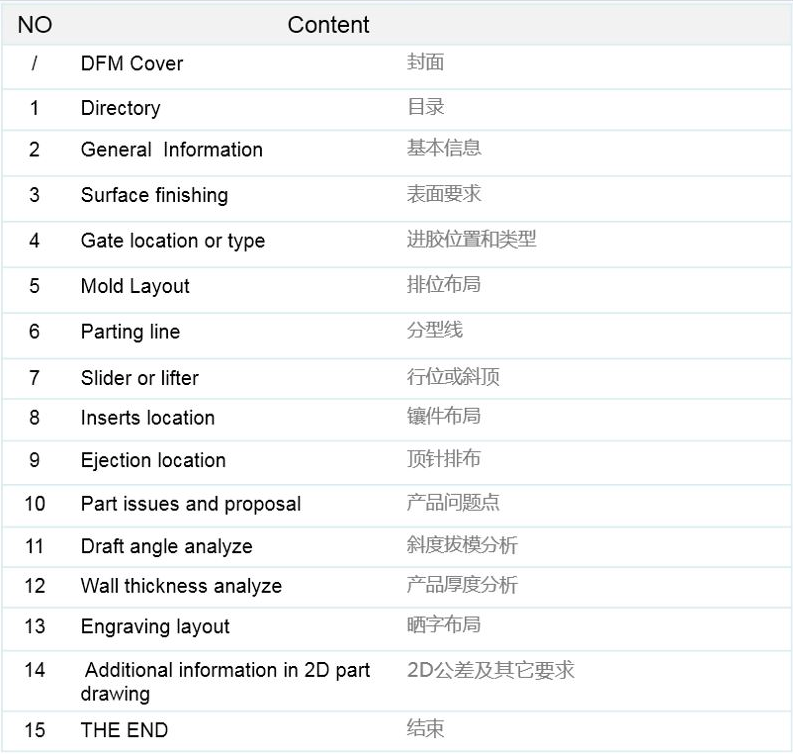Screen dimensions: 793x754
Task: Jump to 'Draft angle analyze'
Action: [x=166, y=546]
